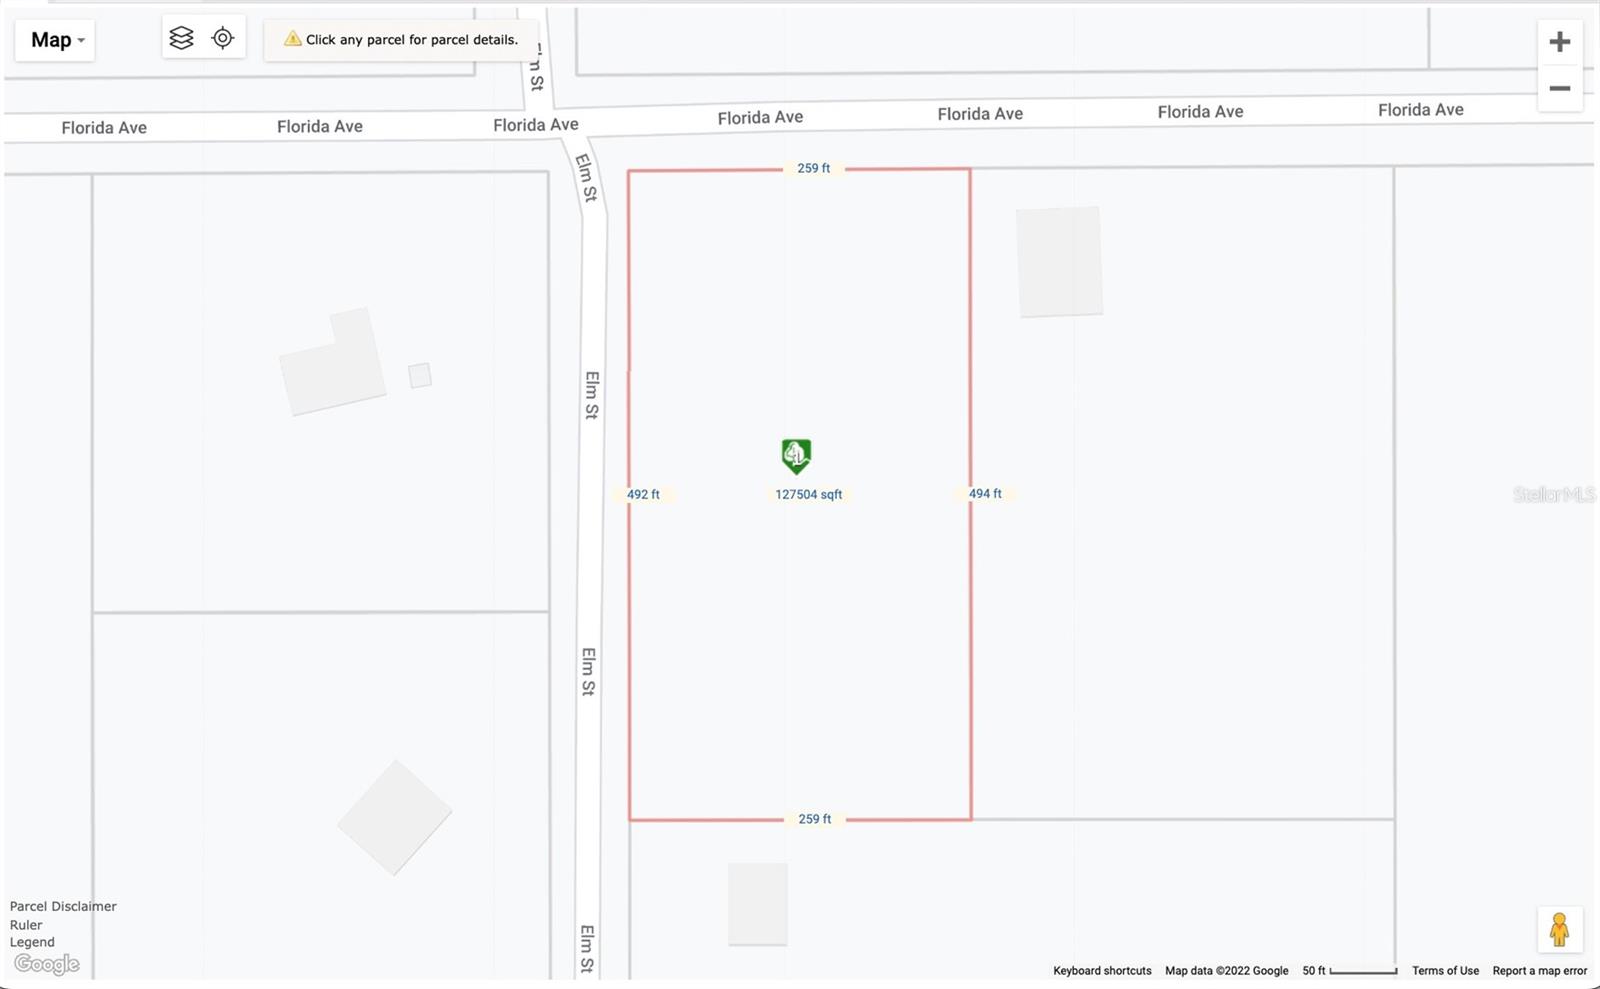Image resolution: width=1600 pixels, height=989 pixels.
Task: Click the 127504 sqft area label
Action: click(x=808, y=494)
